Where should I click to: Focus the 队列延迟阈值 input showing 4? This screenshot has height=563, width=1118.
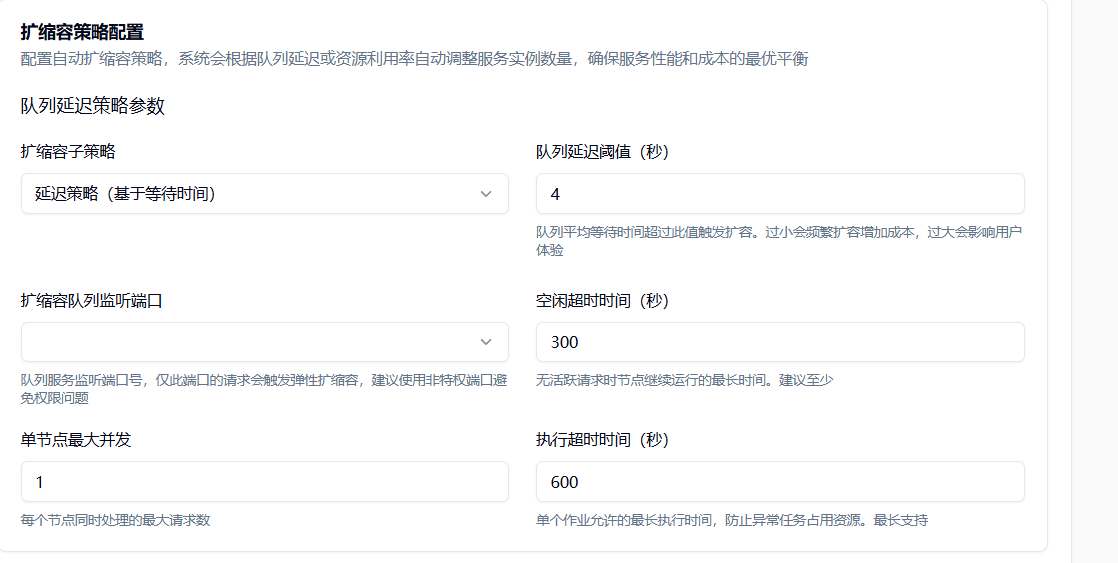pos(780,194)
